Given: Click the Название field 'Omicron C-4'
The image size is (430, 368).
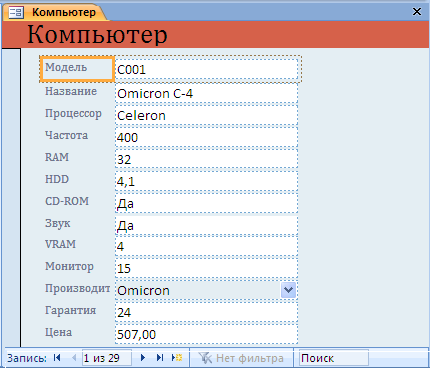Looking at the screenshot, I should point(206,93).
